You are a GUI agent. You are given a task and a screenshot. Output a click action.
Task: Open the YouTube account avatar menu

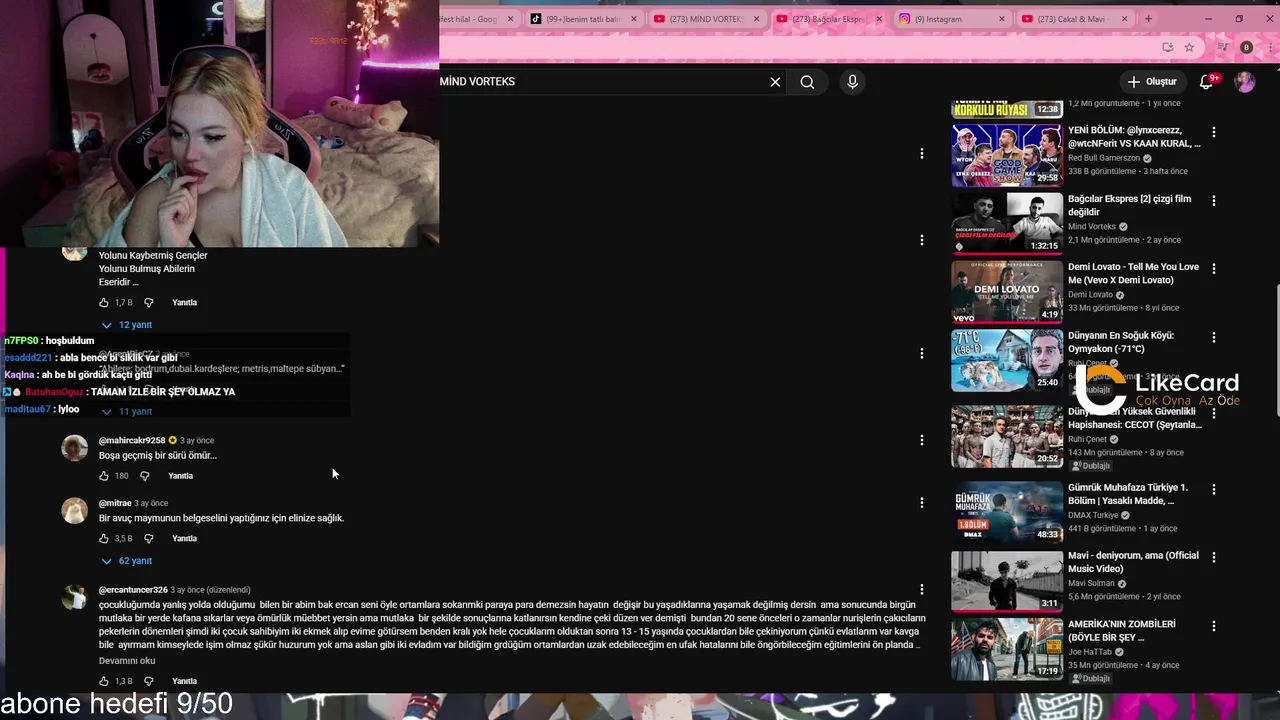(x=1245, y=82)
